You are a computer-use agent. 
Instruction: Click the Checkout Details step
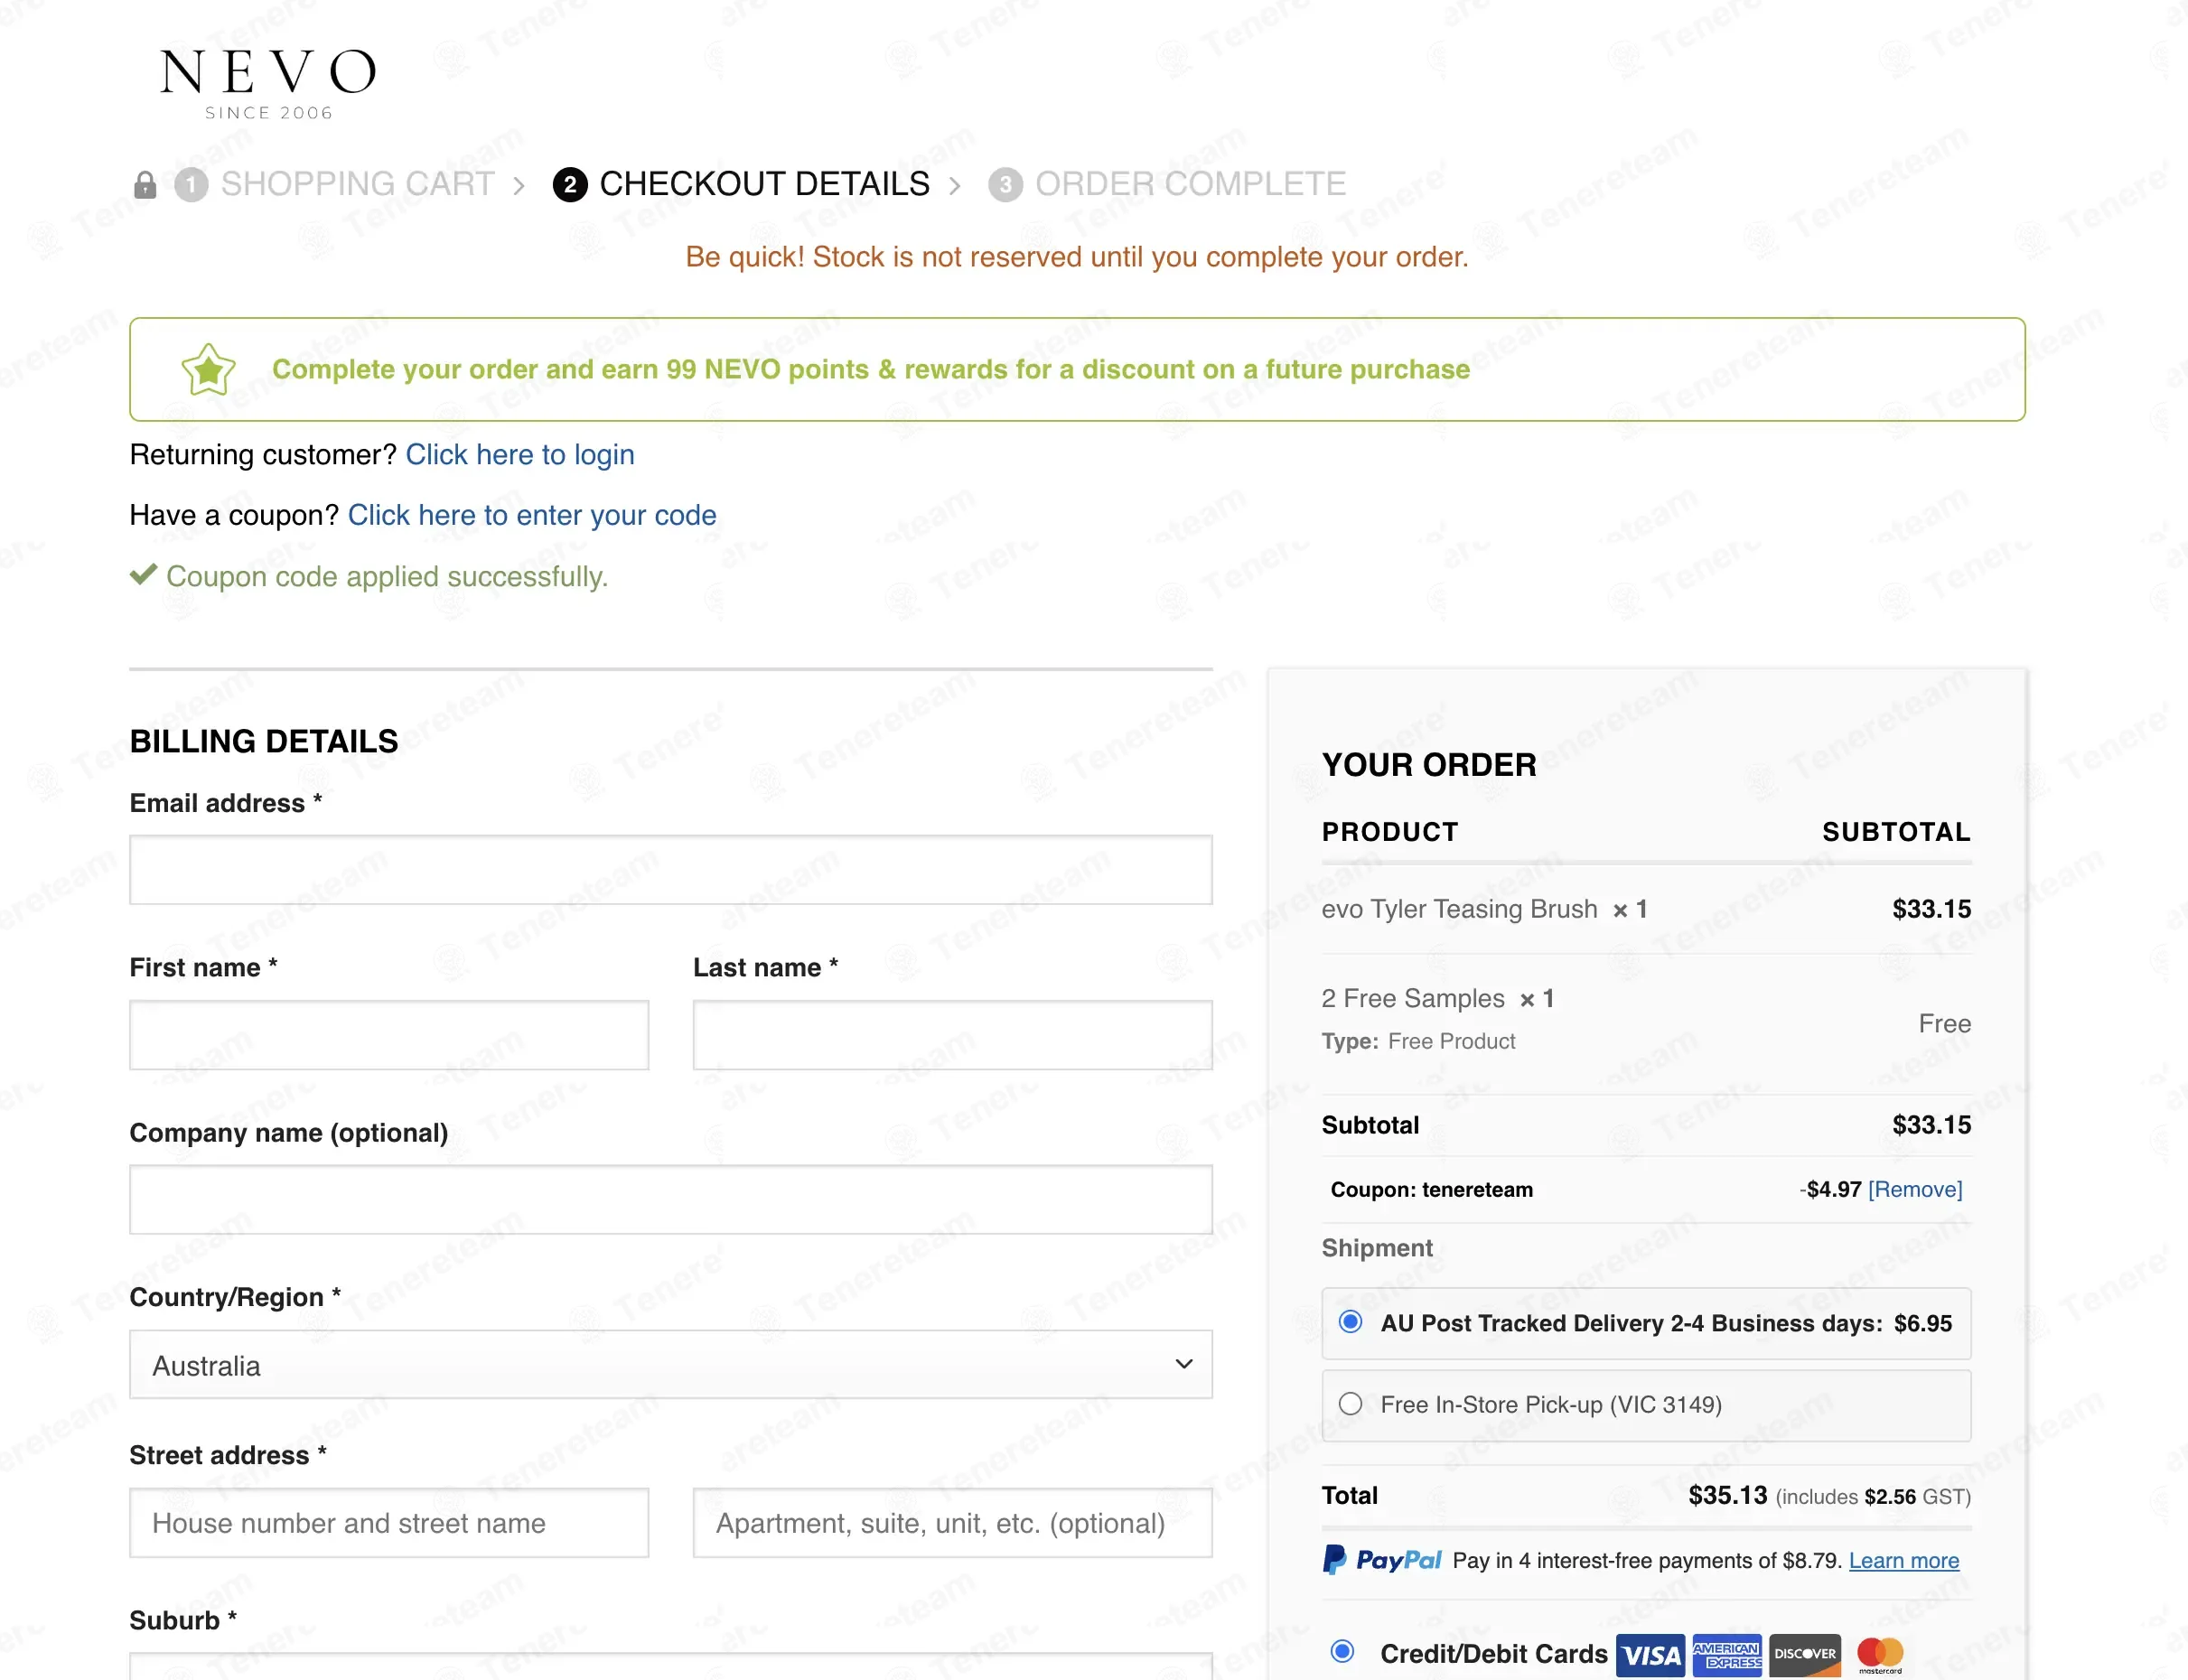click(764, 184)
